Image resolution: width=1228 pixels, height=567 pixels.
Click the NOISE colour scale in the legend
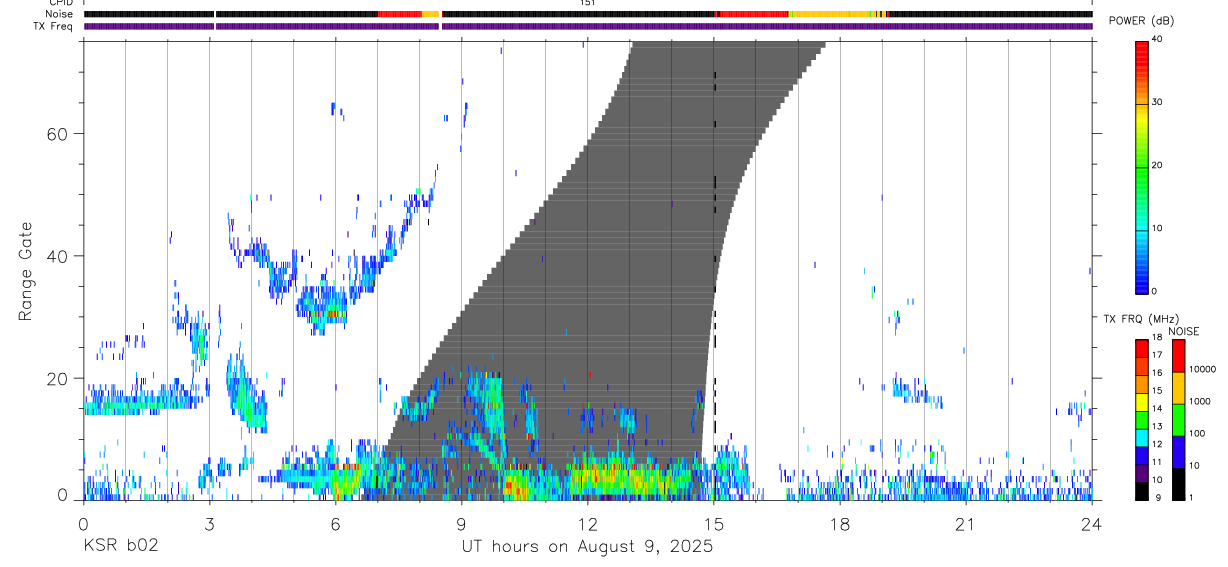point(1179,420)
